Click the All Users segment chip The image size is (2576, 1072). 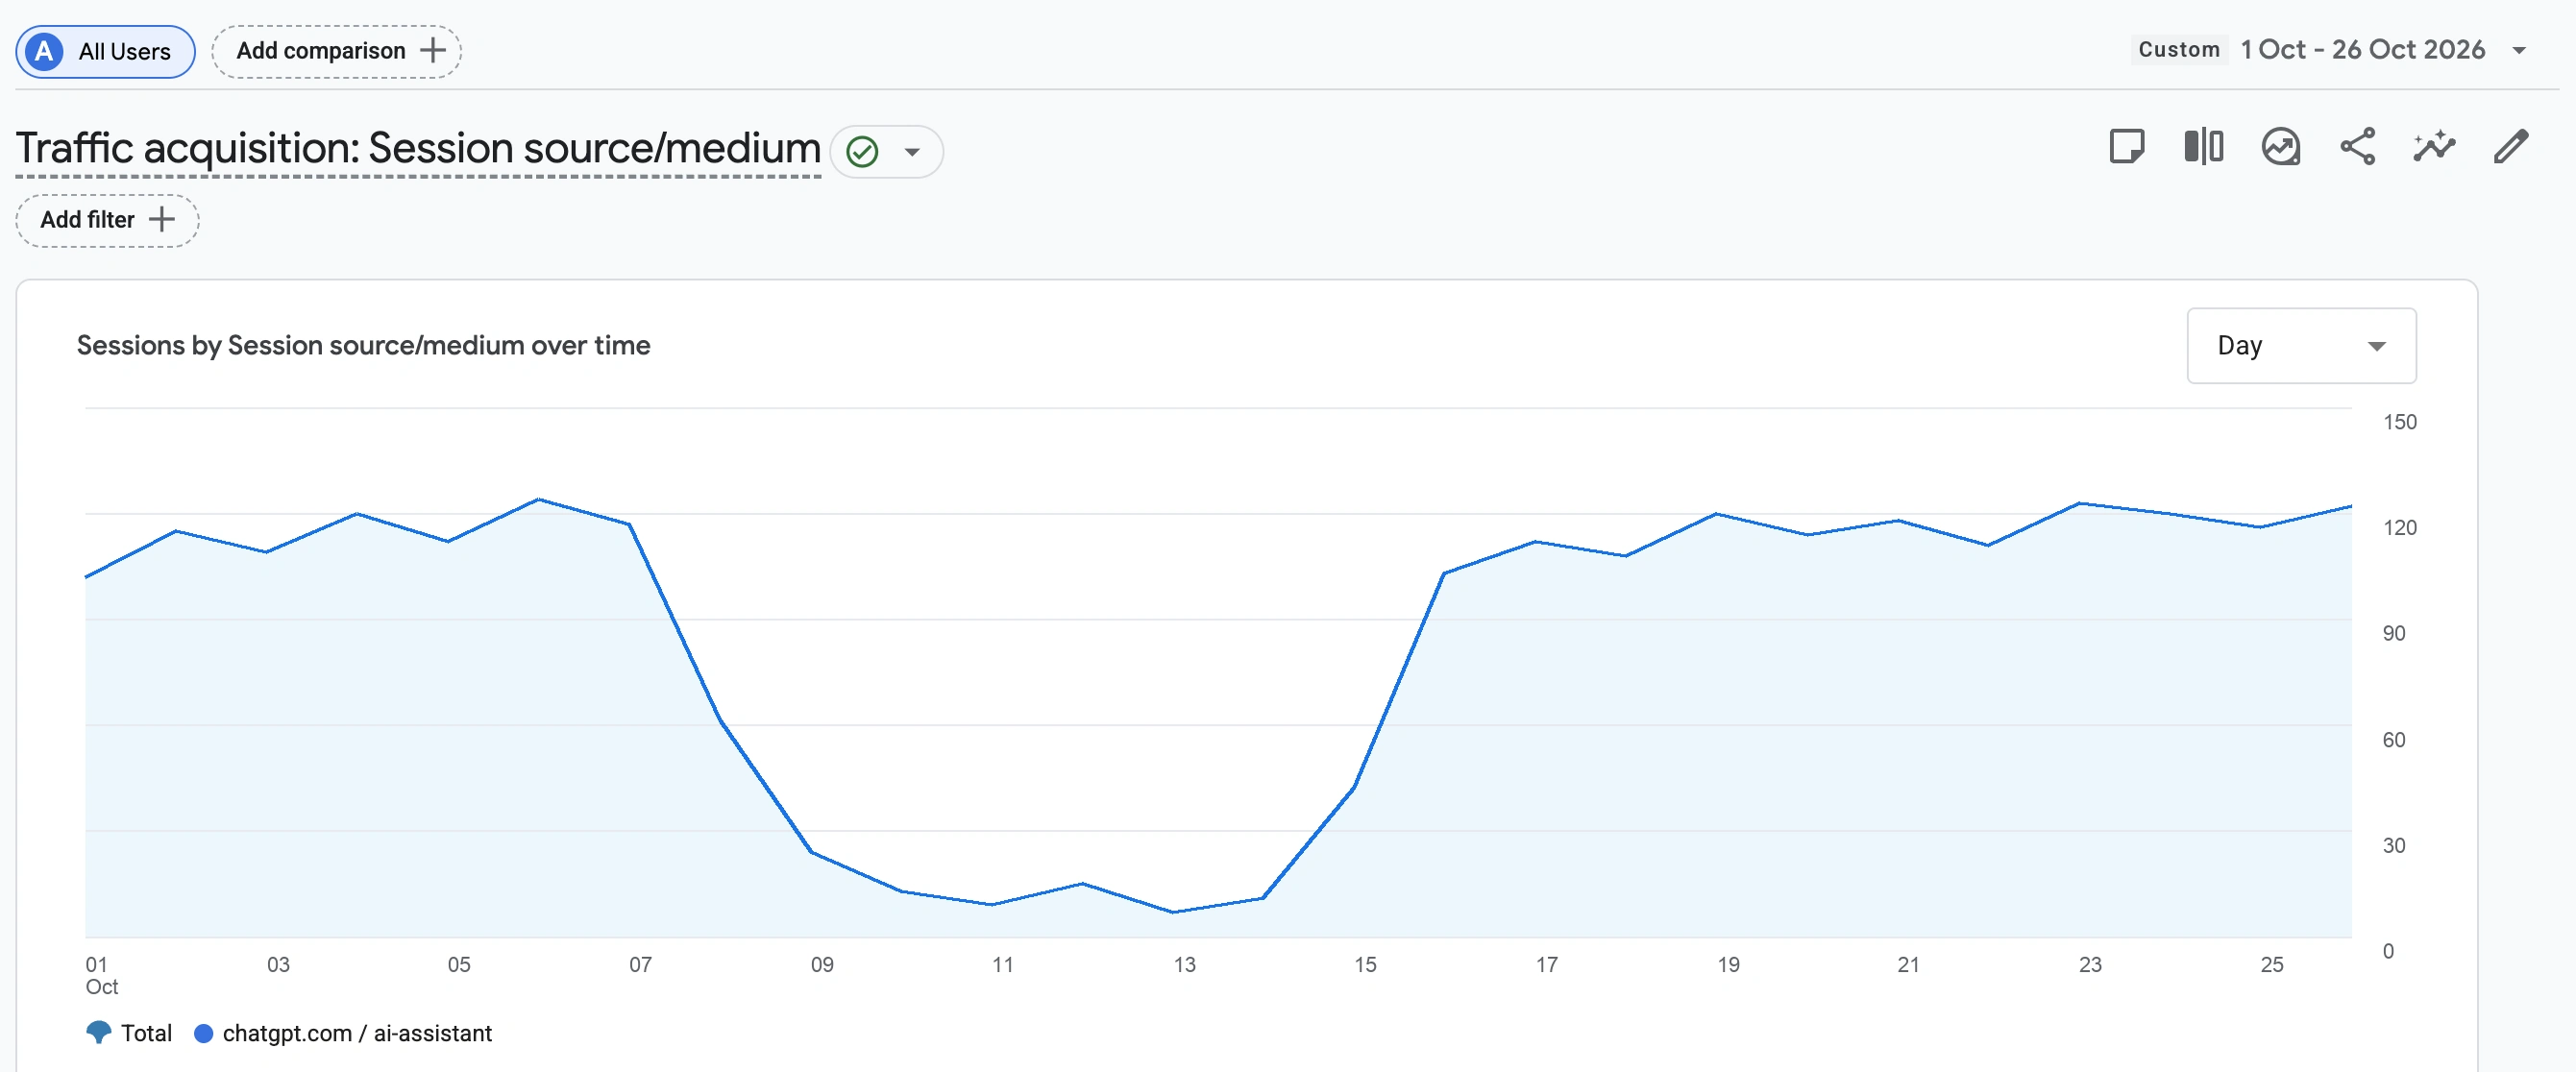click(105, 51)
